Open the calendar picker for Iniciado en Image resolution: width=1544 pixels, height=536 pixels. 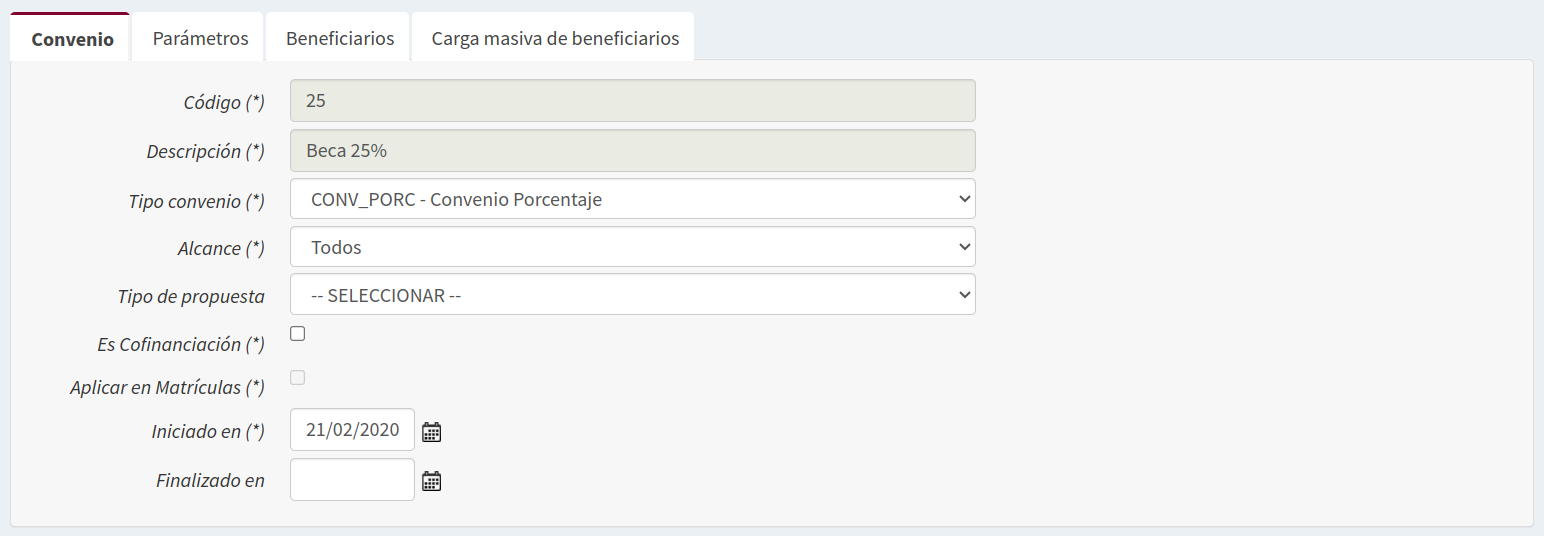(x=431, y=432)
